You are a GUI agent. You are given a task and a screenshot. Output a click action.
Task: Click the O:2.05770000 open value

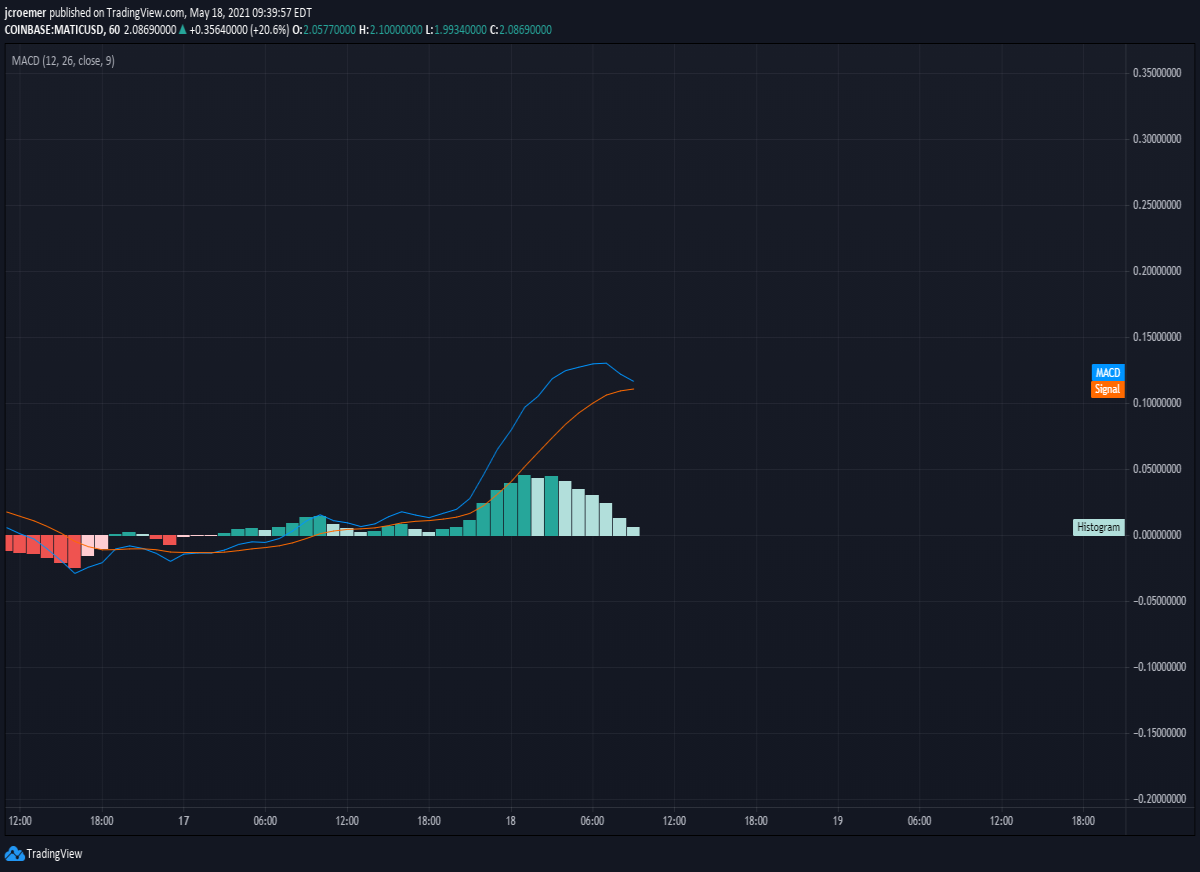(x=325, y=30)
